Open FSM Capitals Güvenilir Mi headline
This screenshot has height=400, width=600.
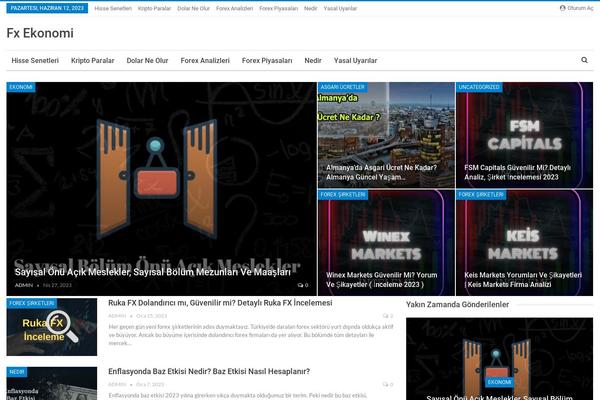point(517,172)
